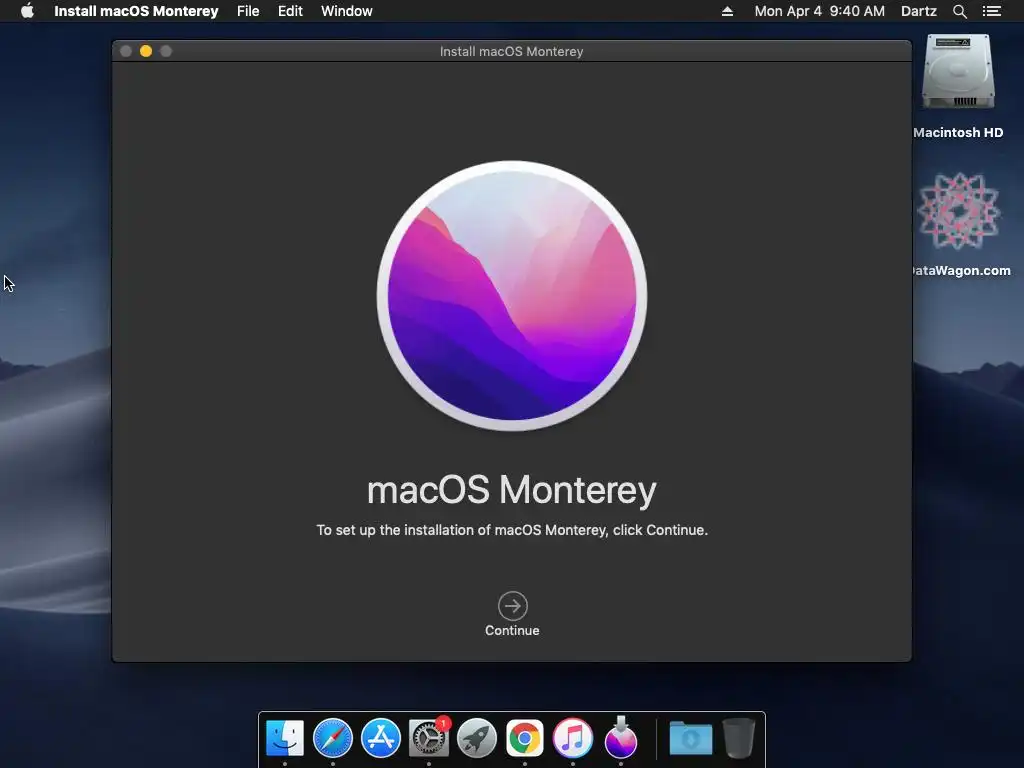This screenshot has width=1024, height=768.
Task: Launch Google Chrome from the Dock
Action: point(524,739)
